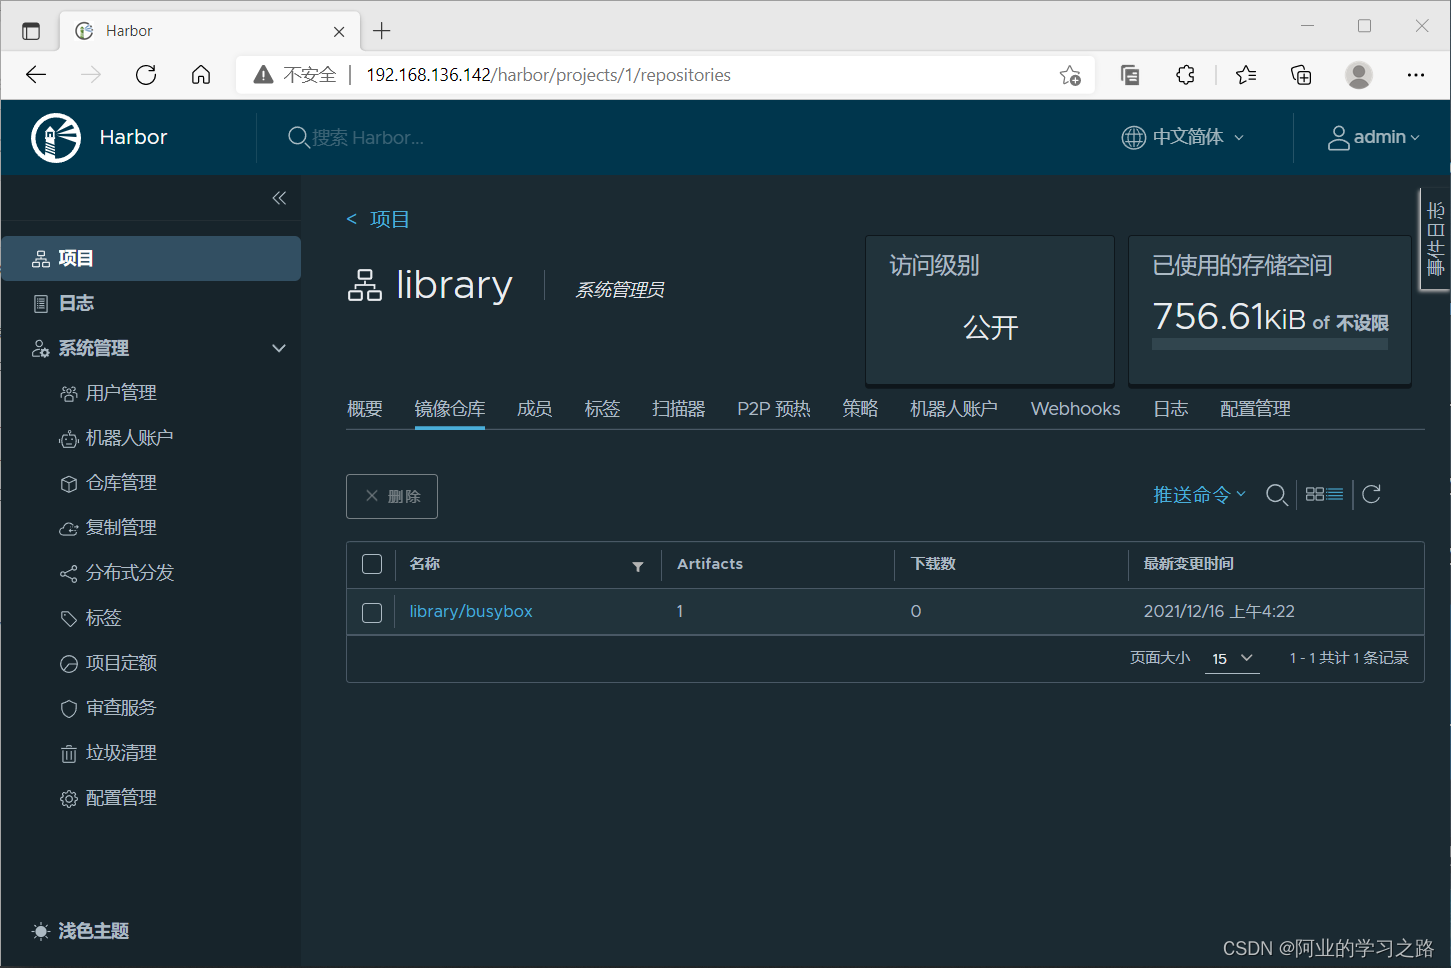The width and height of the screenshot is (1451, 968).
Task: Go back in browser history
Action: (x=36, y=75)
